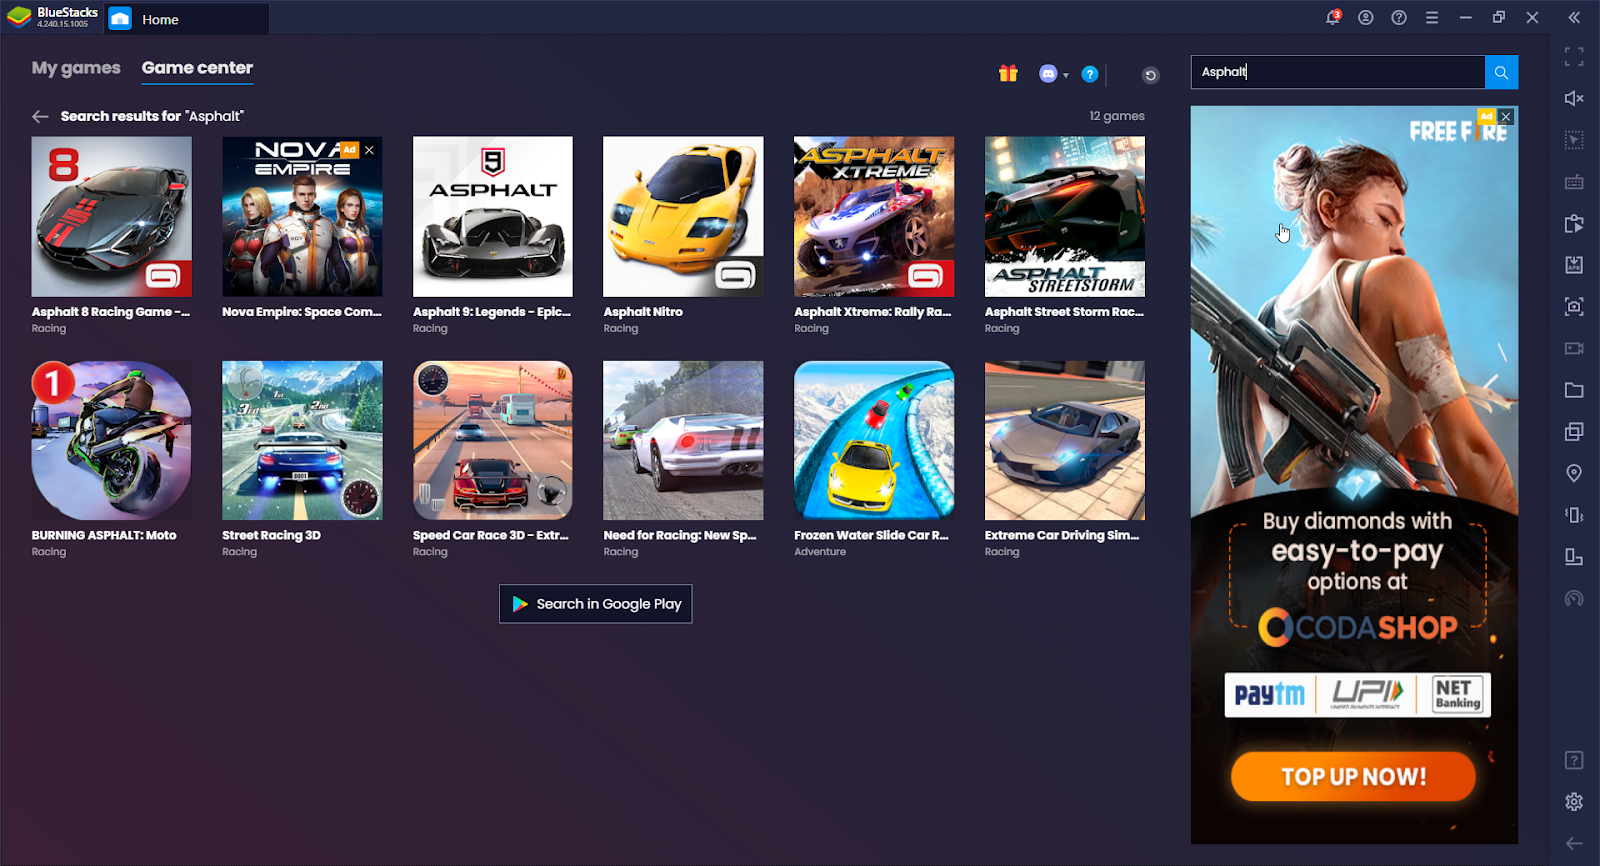This screenshot has width=1600, height=866.
Task: Open the Discord icon dropdown
Action: point(1053,74)
